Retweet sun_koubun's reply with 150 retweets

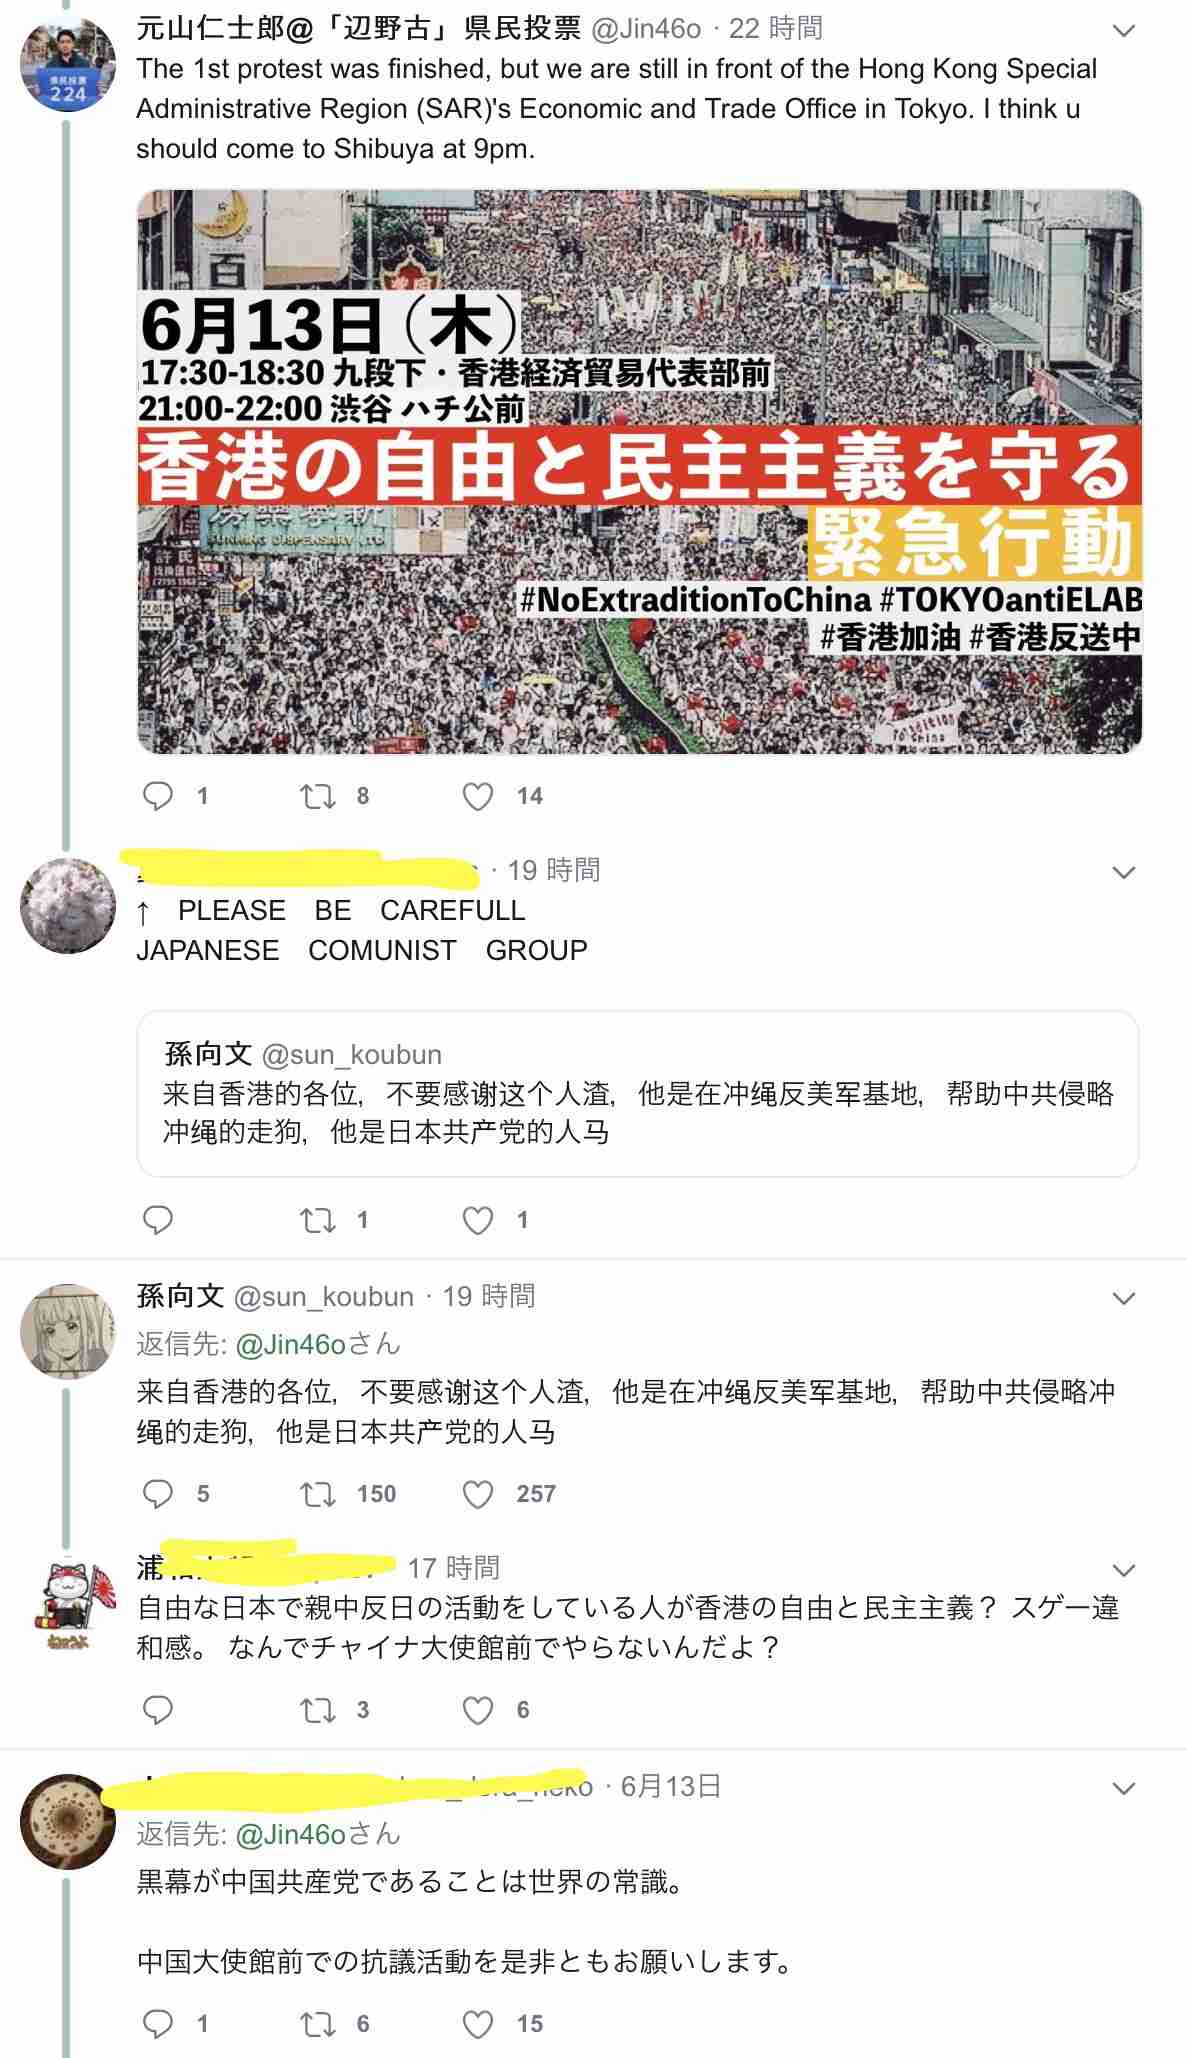click(x=318, y=1494)
